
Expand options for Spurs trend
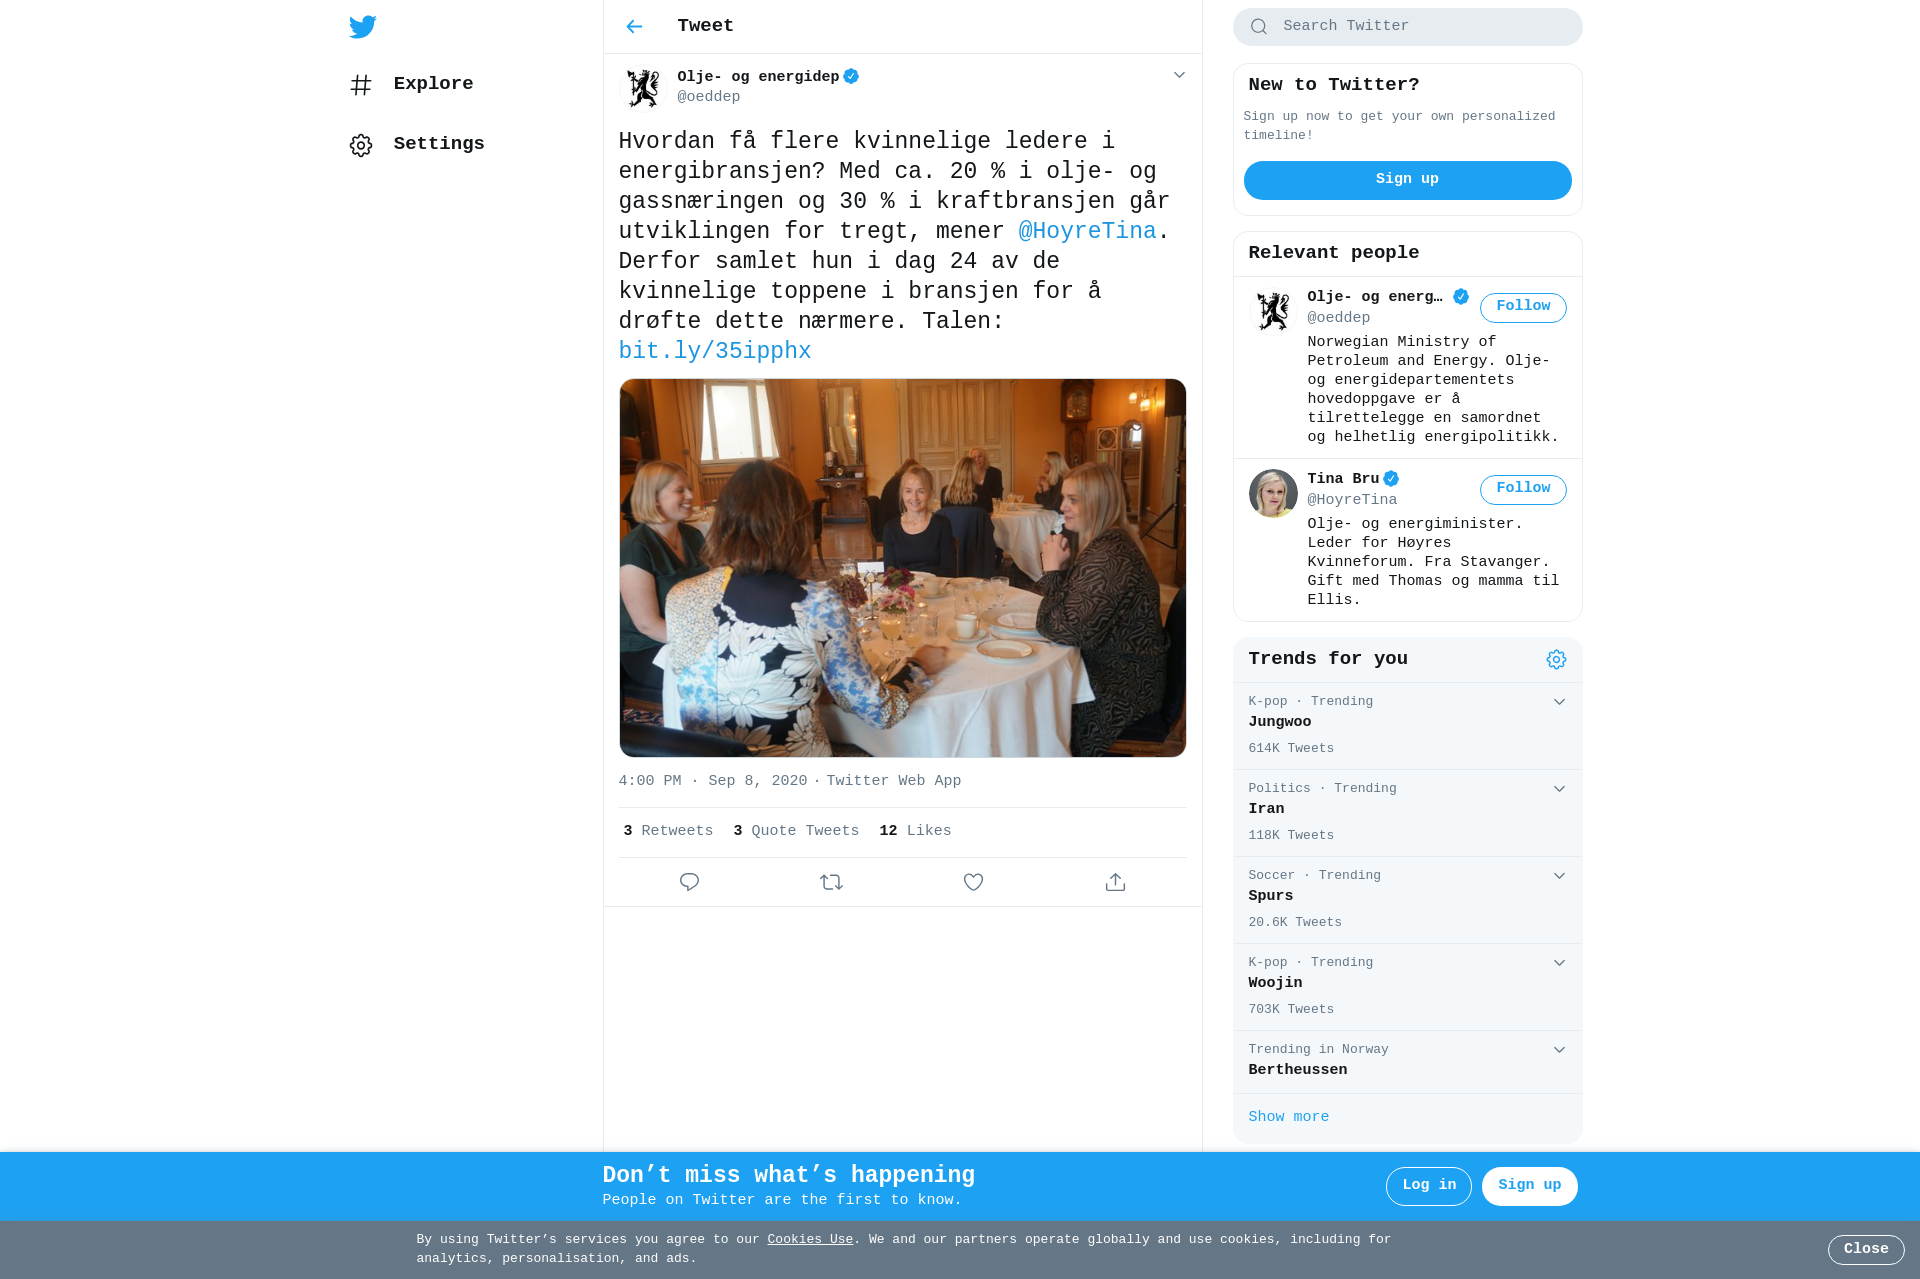pyautogui.click(x=1559, y=876)
